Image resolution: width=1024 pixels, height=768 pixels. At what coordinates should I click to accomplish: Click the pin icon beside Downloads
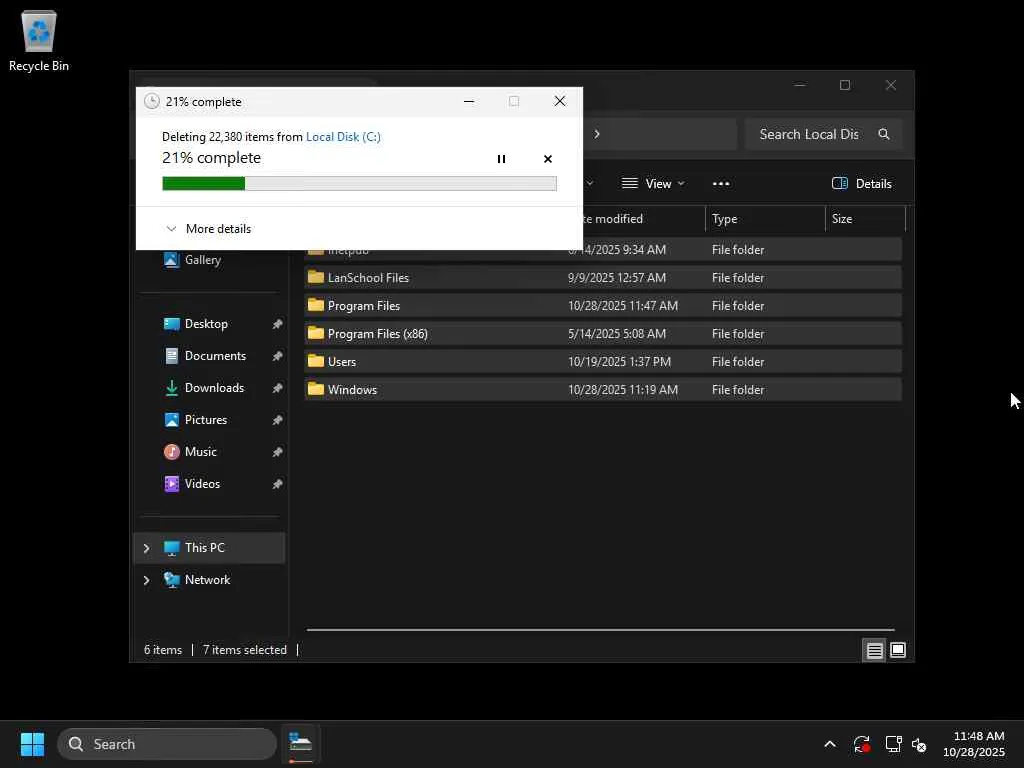tap(277, 388)
